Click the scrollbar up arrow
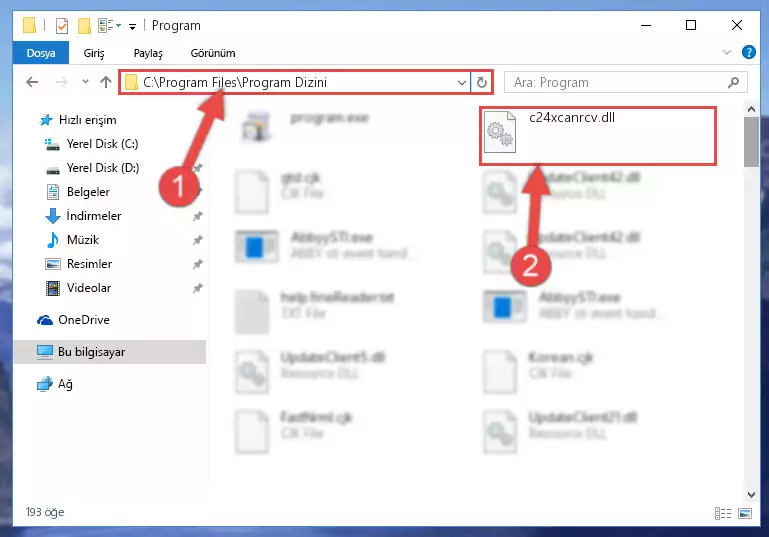Image resolution: width=769 pixels, height=537 pixels. click(x=751, y=109)
